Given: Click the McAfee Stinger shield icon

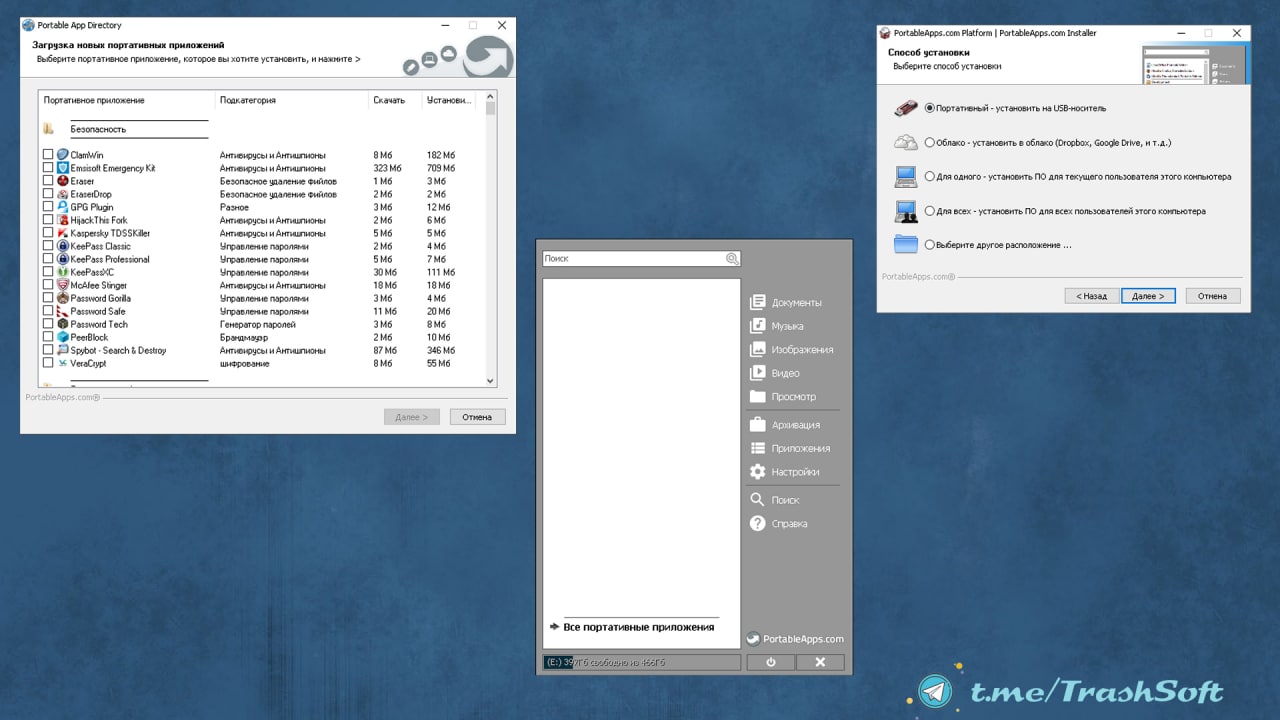Looking at the screenshot, I should point(62,285).
